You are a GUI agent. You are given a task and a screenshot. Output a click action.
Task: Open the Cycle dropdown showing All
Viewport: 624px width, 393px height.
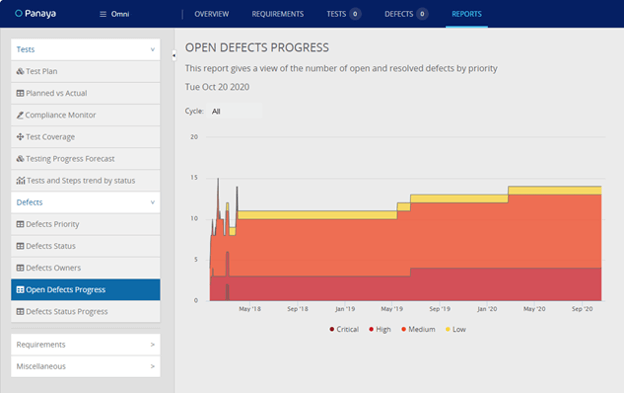coord(234,111)
